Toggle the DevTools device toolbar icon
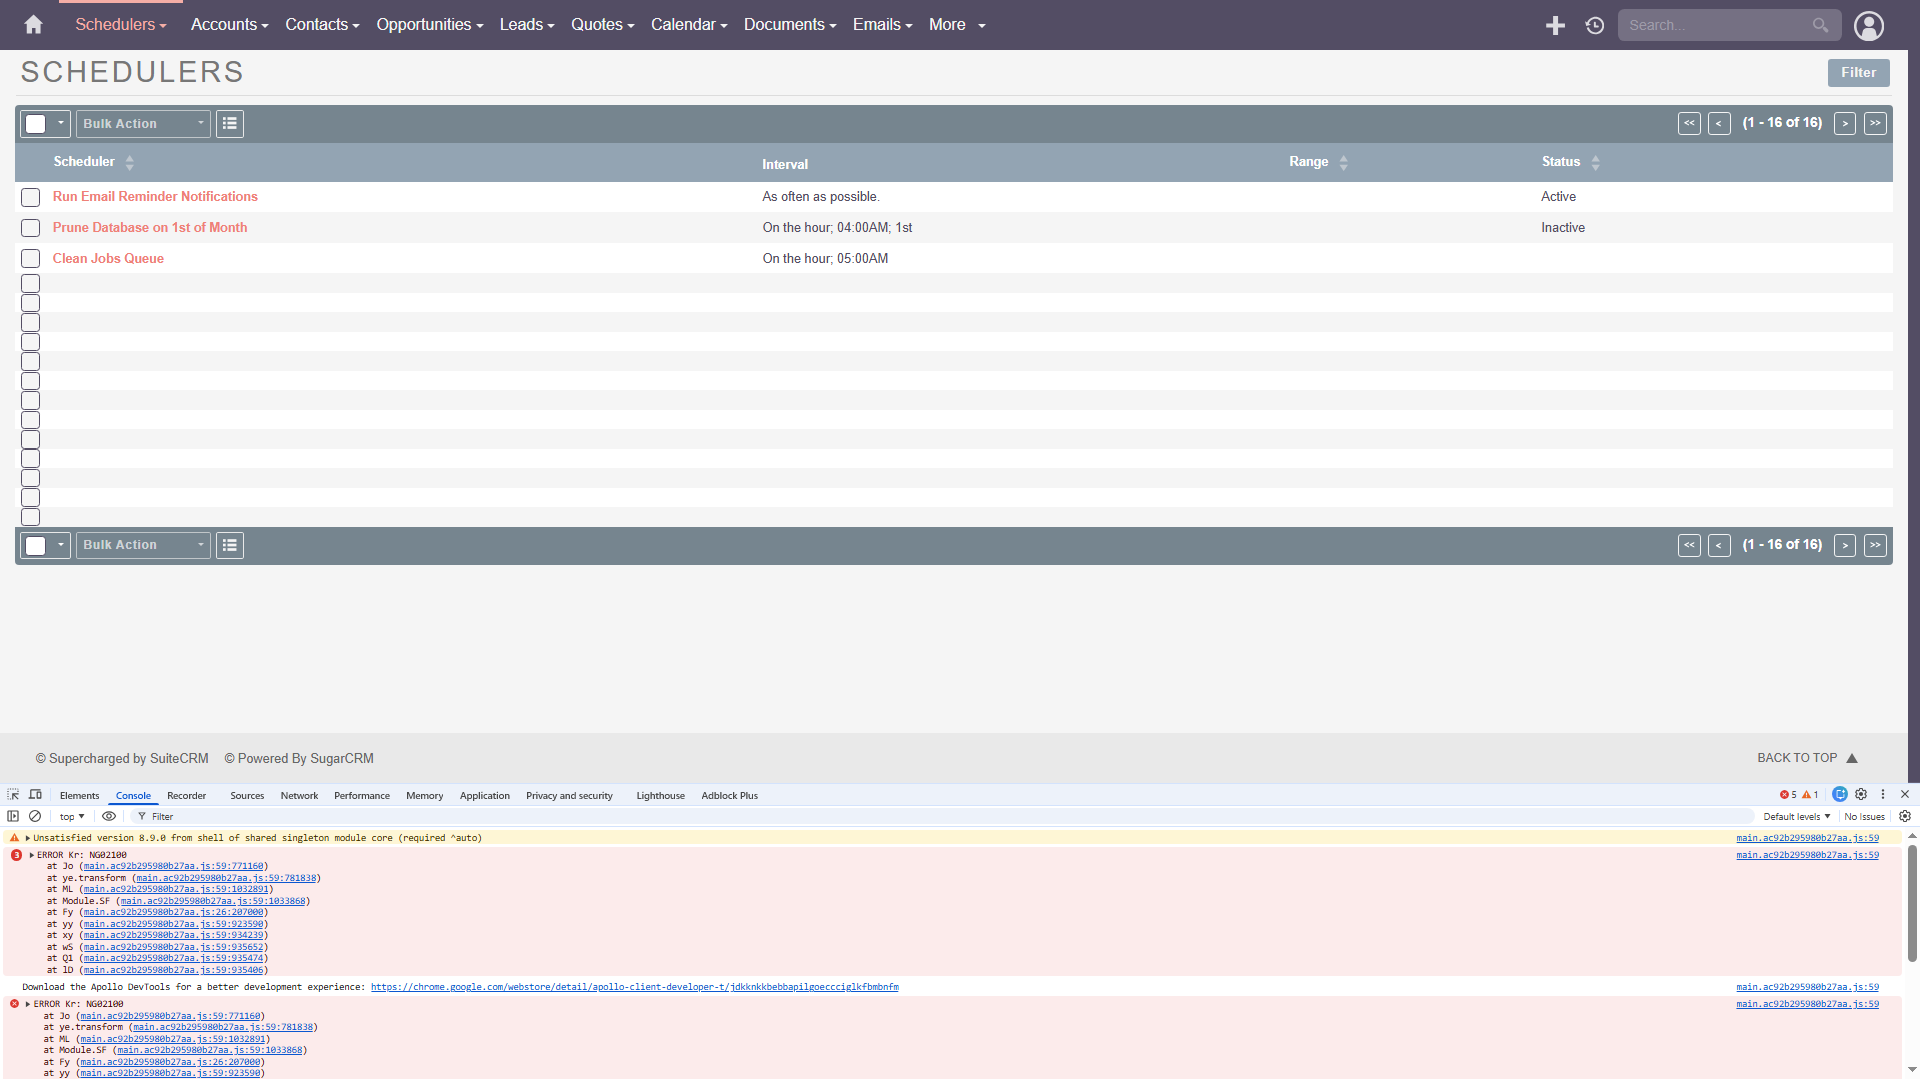This screenshot has width=1920, height=1080. (x=35, y=795)
